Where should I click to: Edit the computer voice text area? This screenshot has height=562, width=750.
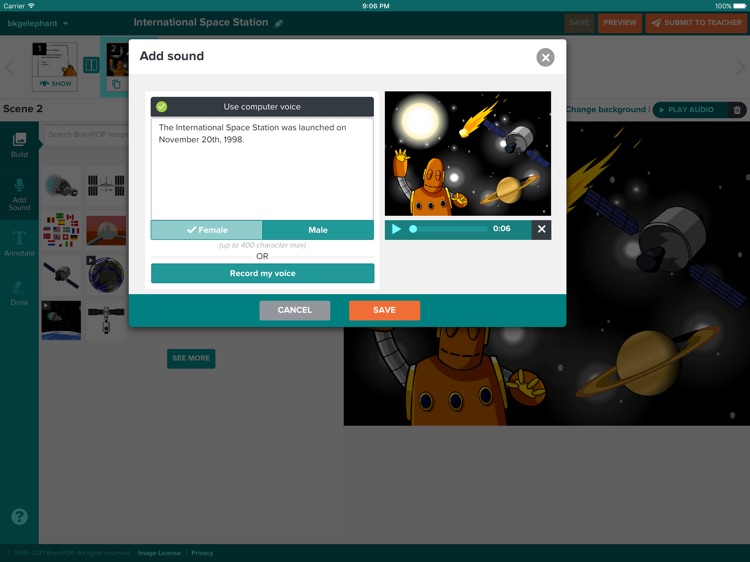[262, 169]
